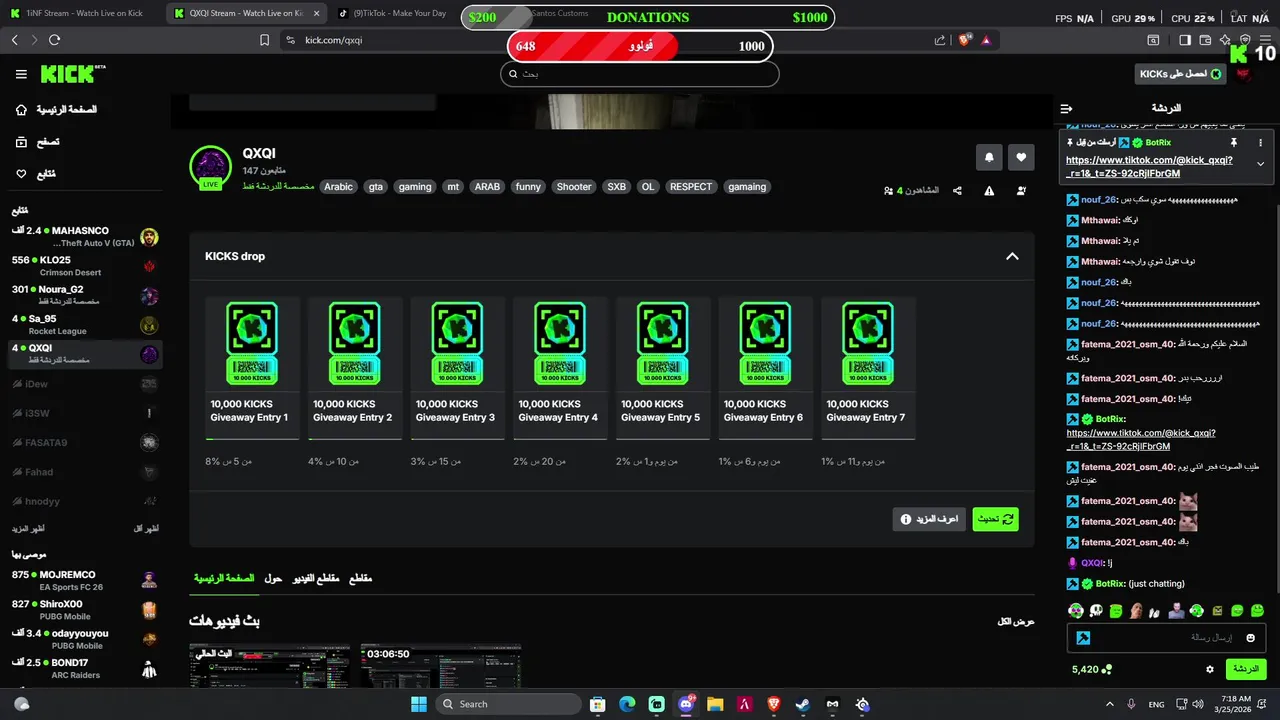1280x720 pixels.
Task: Click the report warning triangle icon
Action: (989, 190)
